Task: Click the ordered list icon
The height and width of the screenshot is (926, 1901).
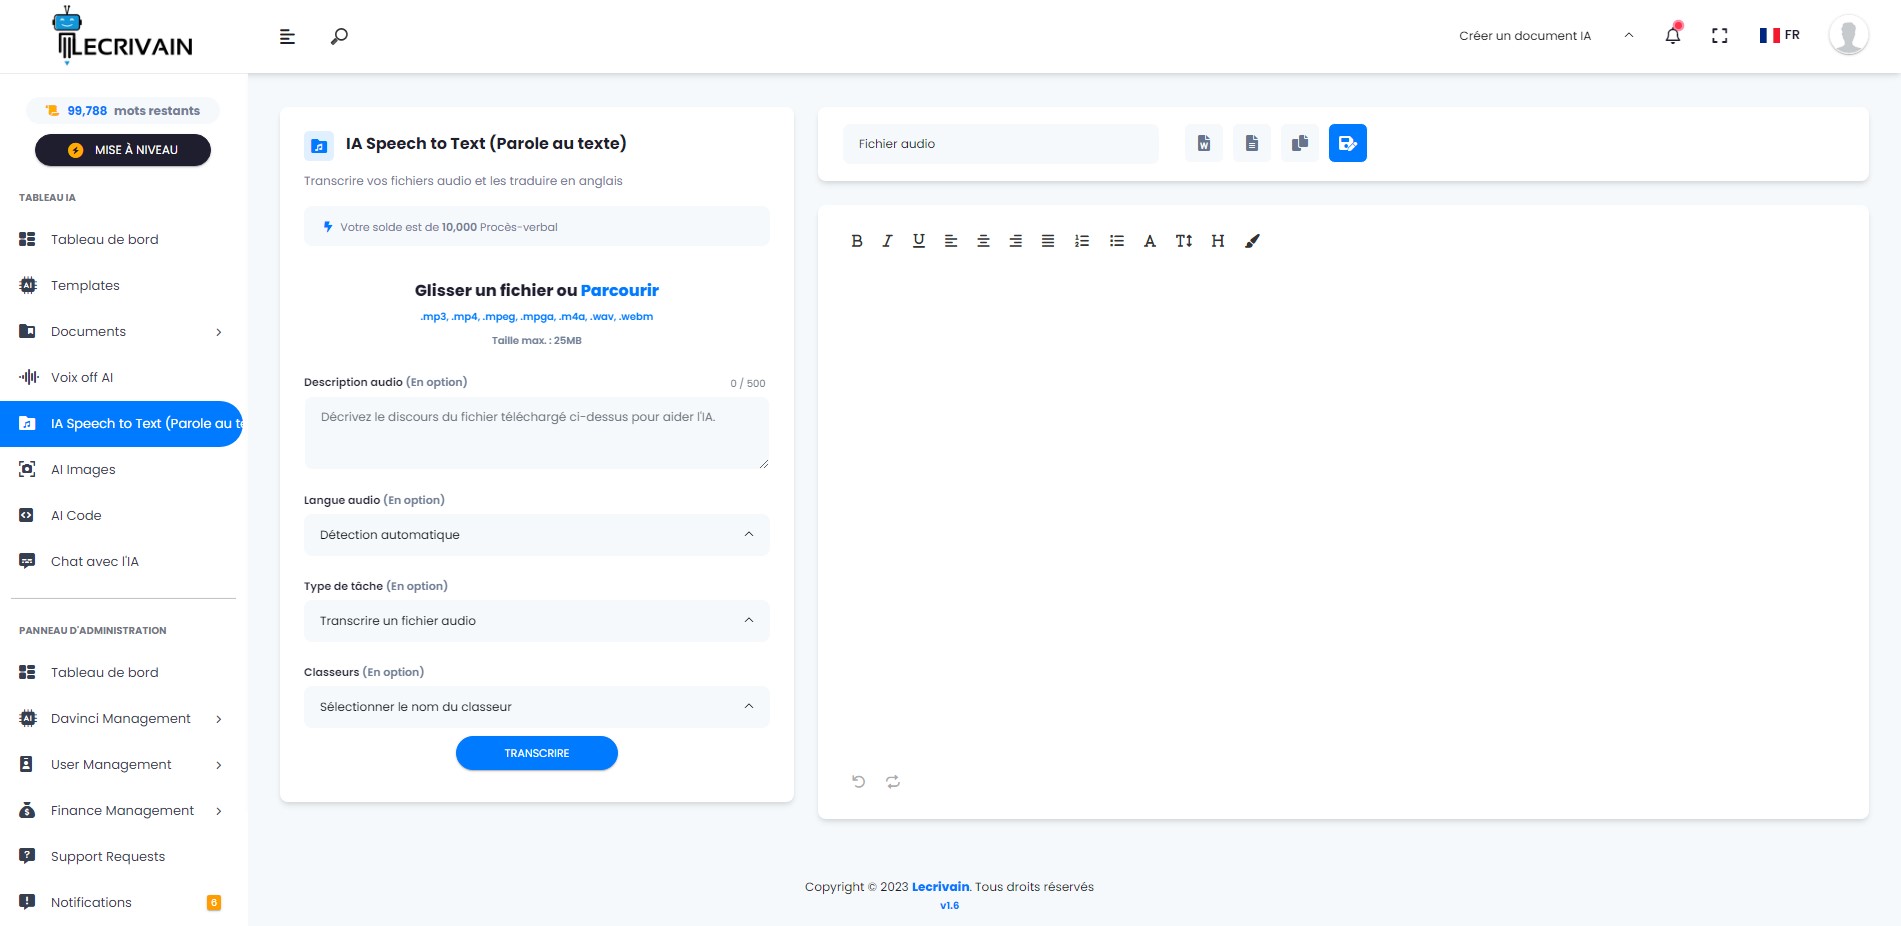Action: [1082, 241]
